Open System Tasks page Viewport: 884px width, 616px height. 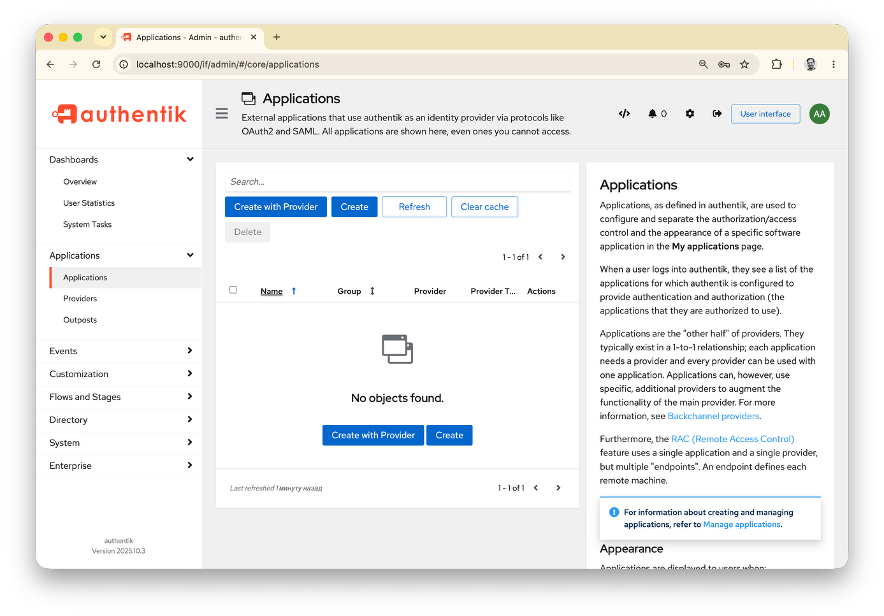pos(87,224)
